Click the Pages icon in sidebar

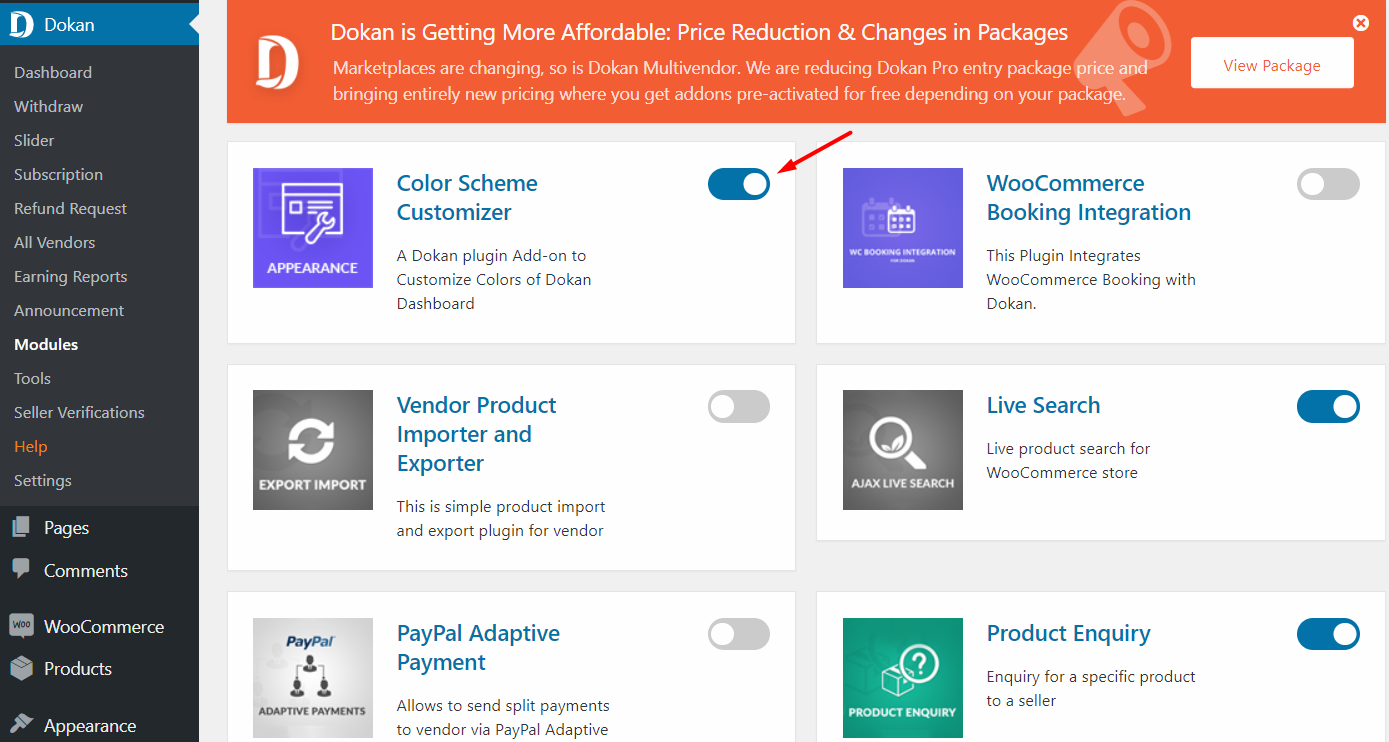pos(21,527)
